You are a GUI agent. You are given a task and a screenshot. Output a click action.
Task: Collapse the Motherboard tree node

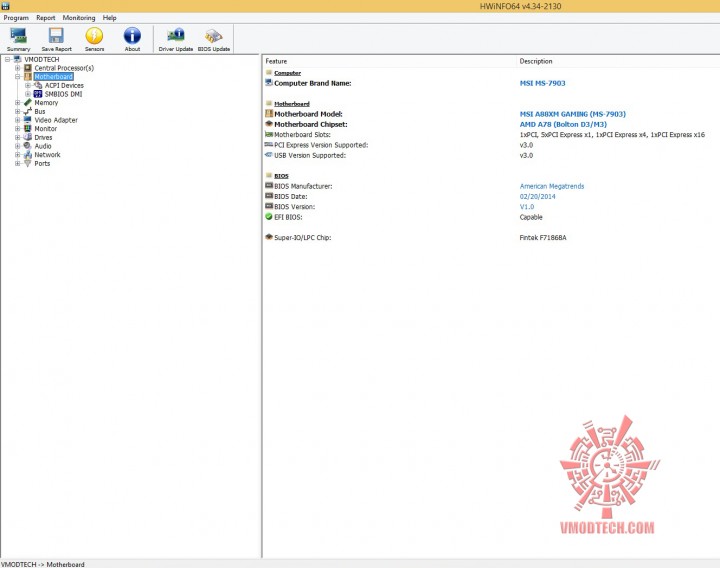17,77
